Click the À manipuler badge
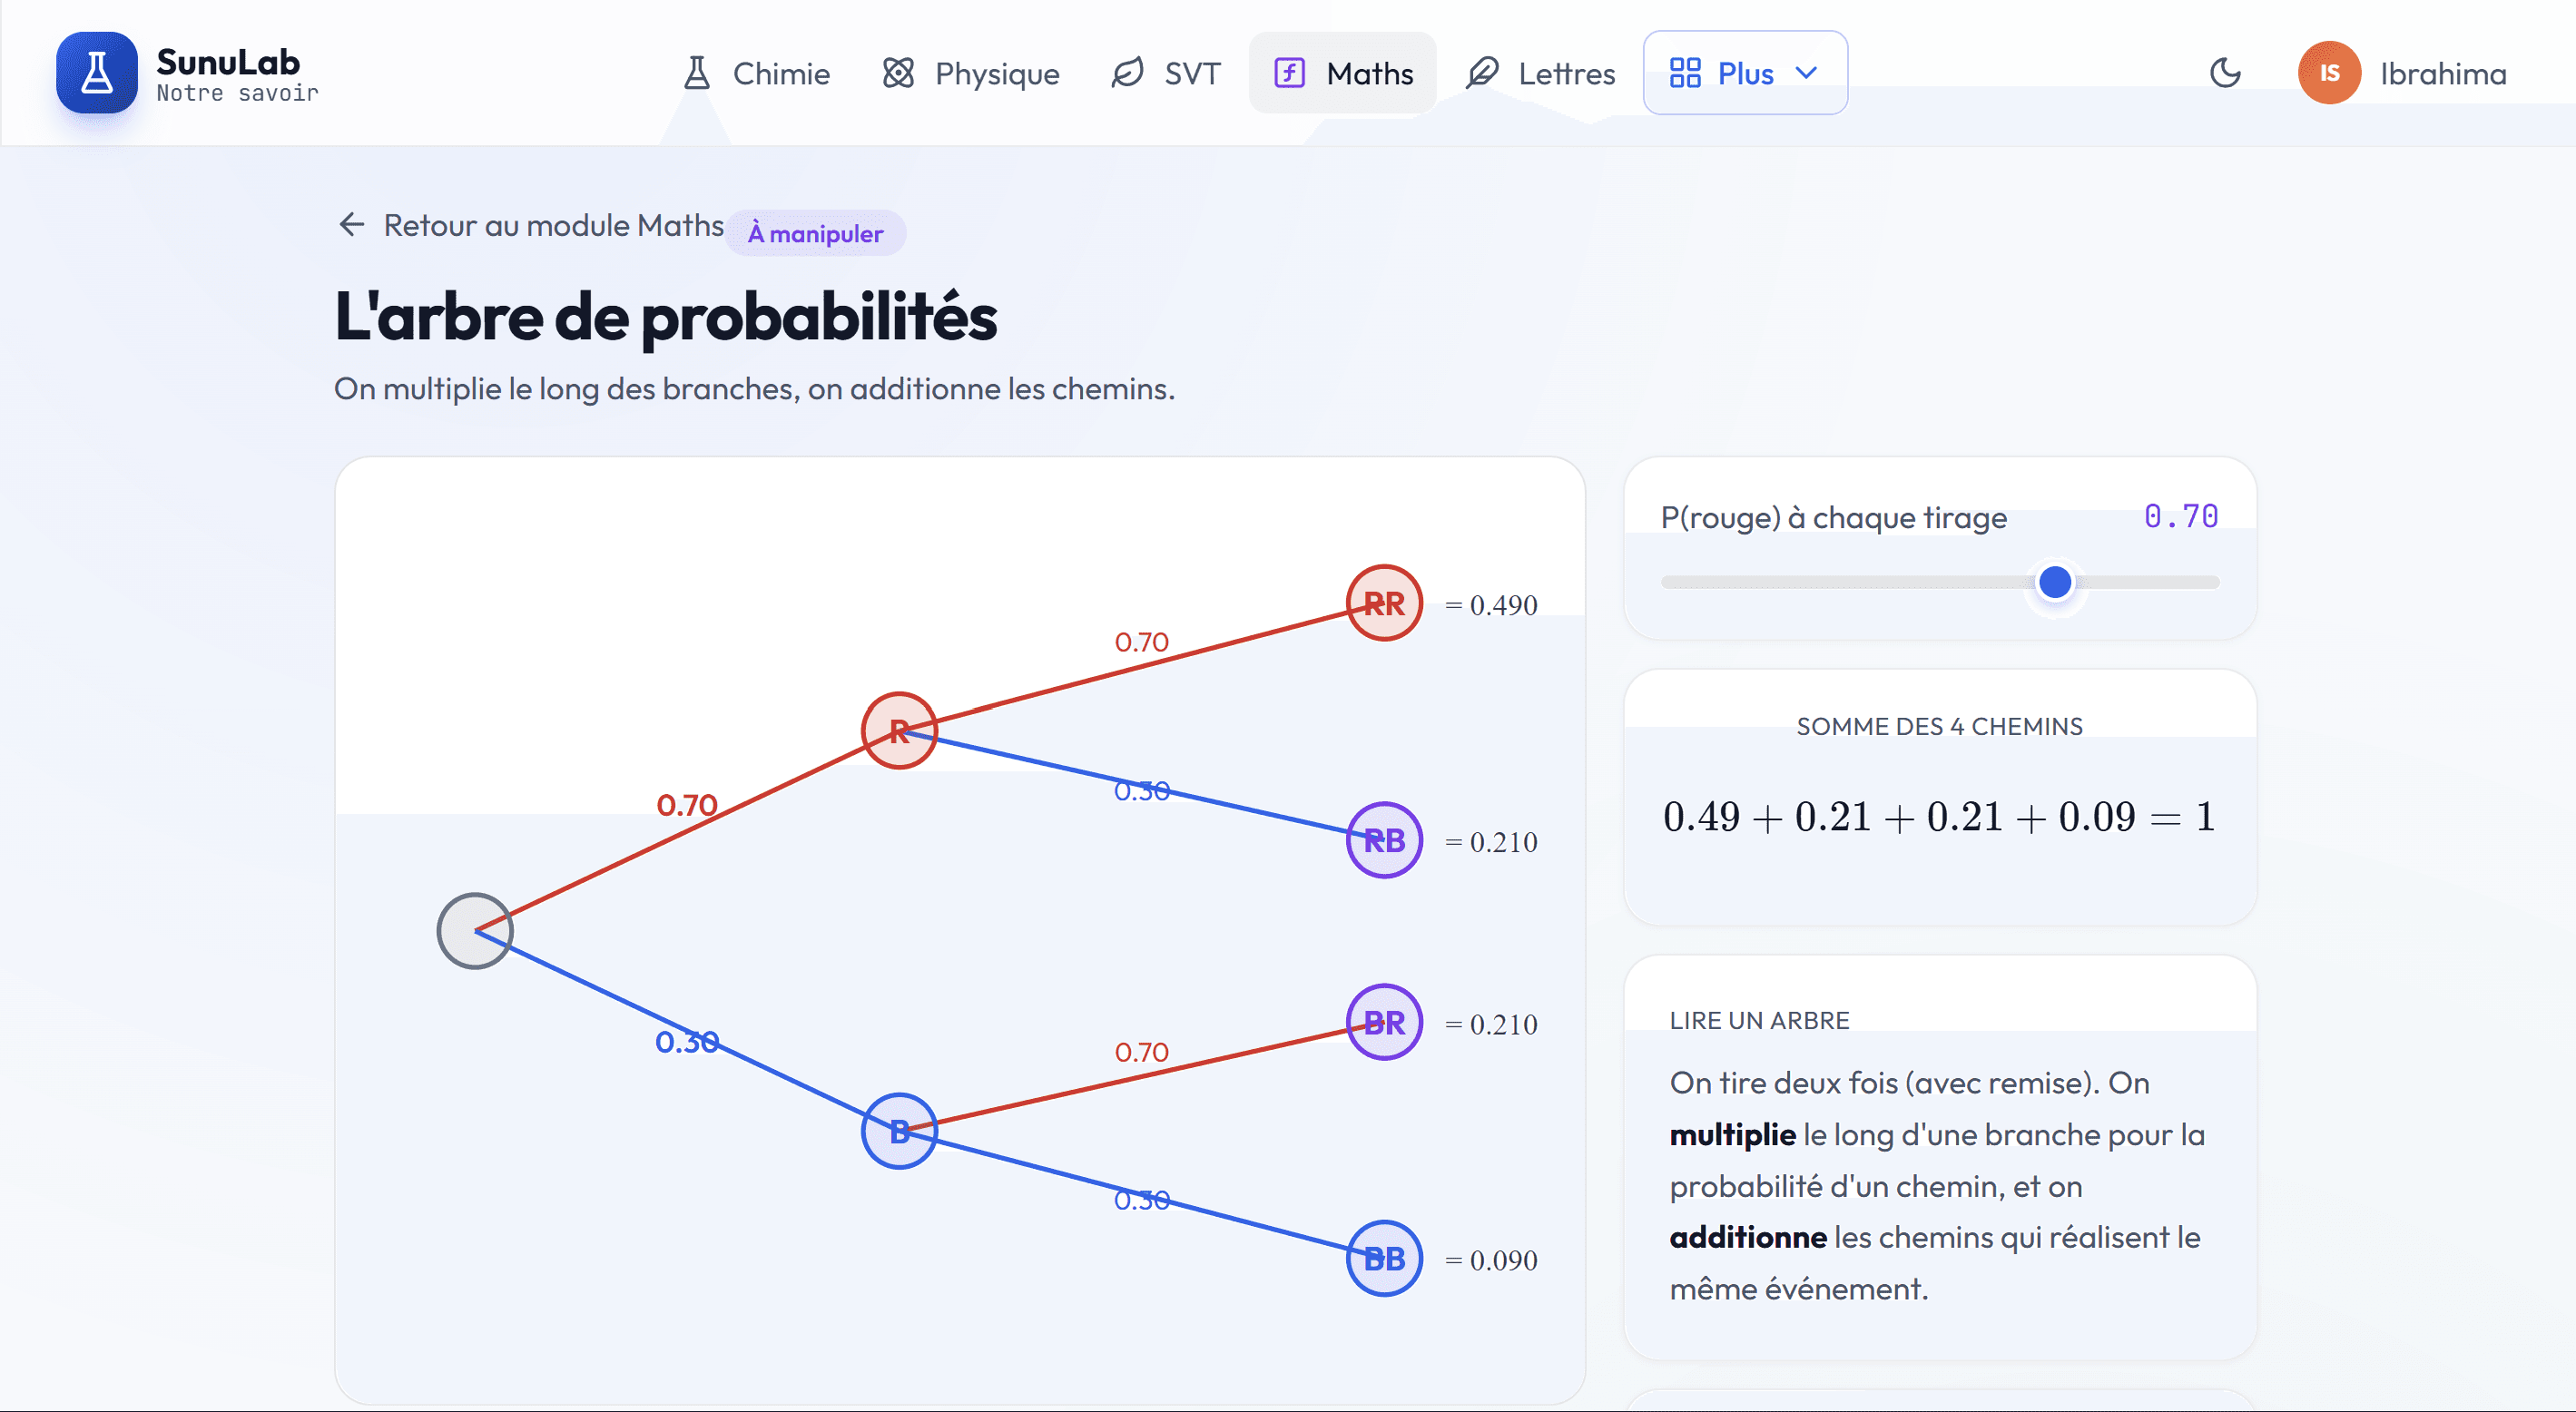This screenshot has height=1412, width=2576. click(816, 233)
